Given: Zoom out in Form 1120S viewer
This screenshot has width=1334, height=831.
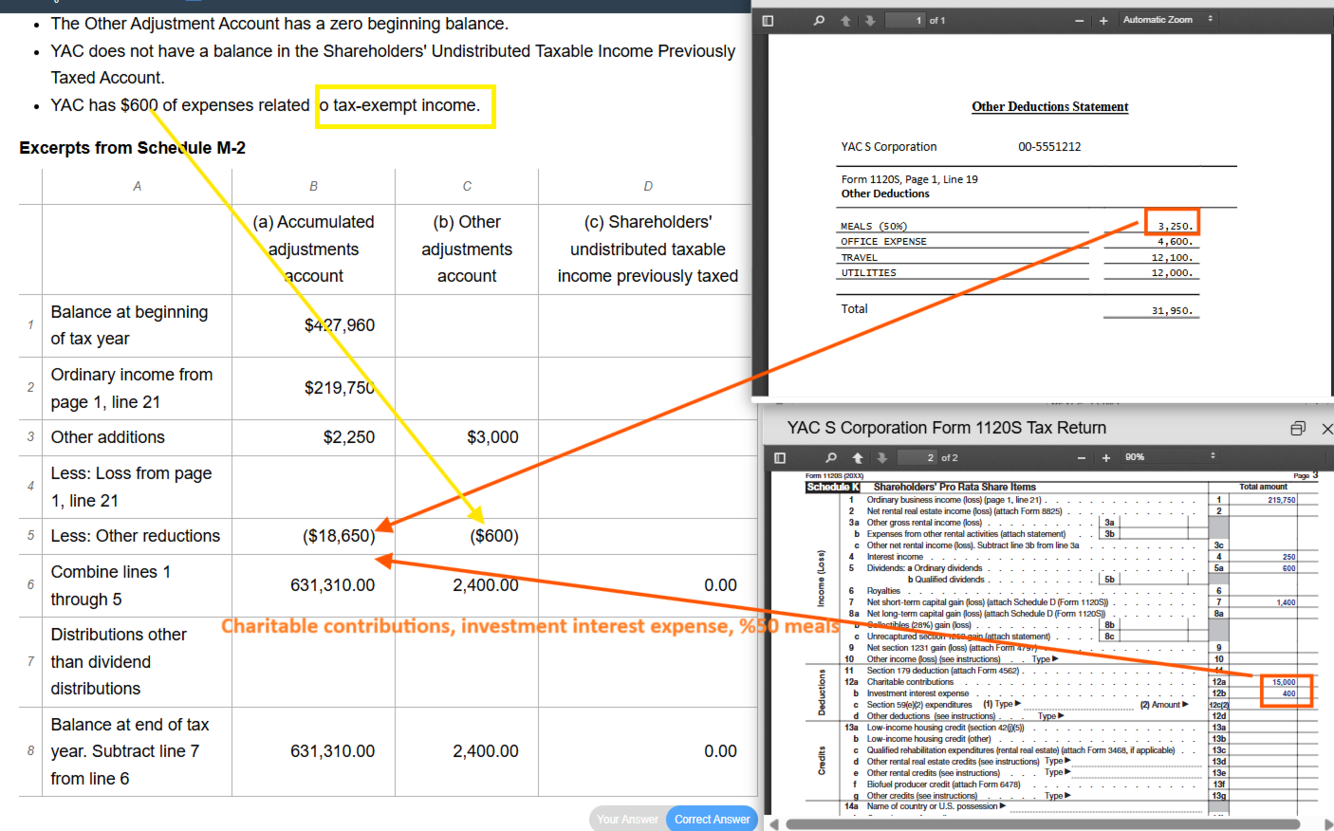Looking at the screenshot, I should 1080,458.
